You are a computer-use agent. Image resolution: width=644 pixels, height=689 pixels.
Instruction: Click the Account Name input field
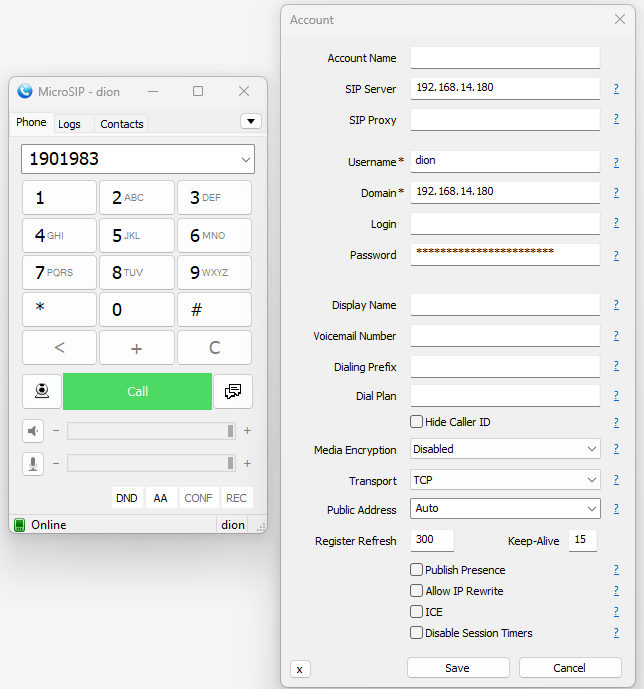(x=505, y=58)
